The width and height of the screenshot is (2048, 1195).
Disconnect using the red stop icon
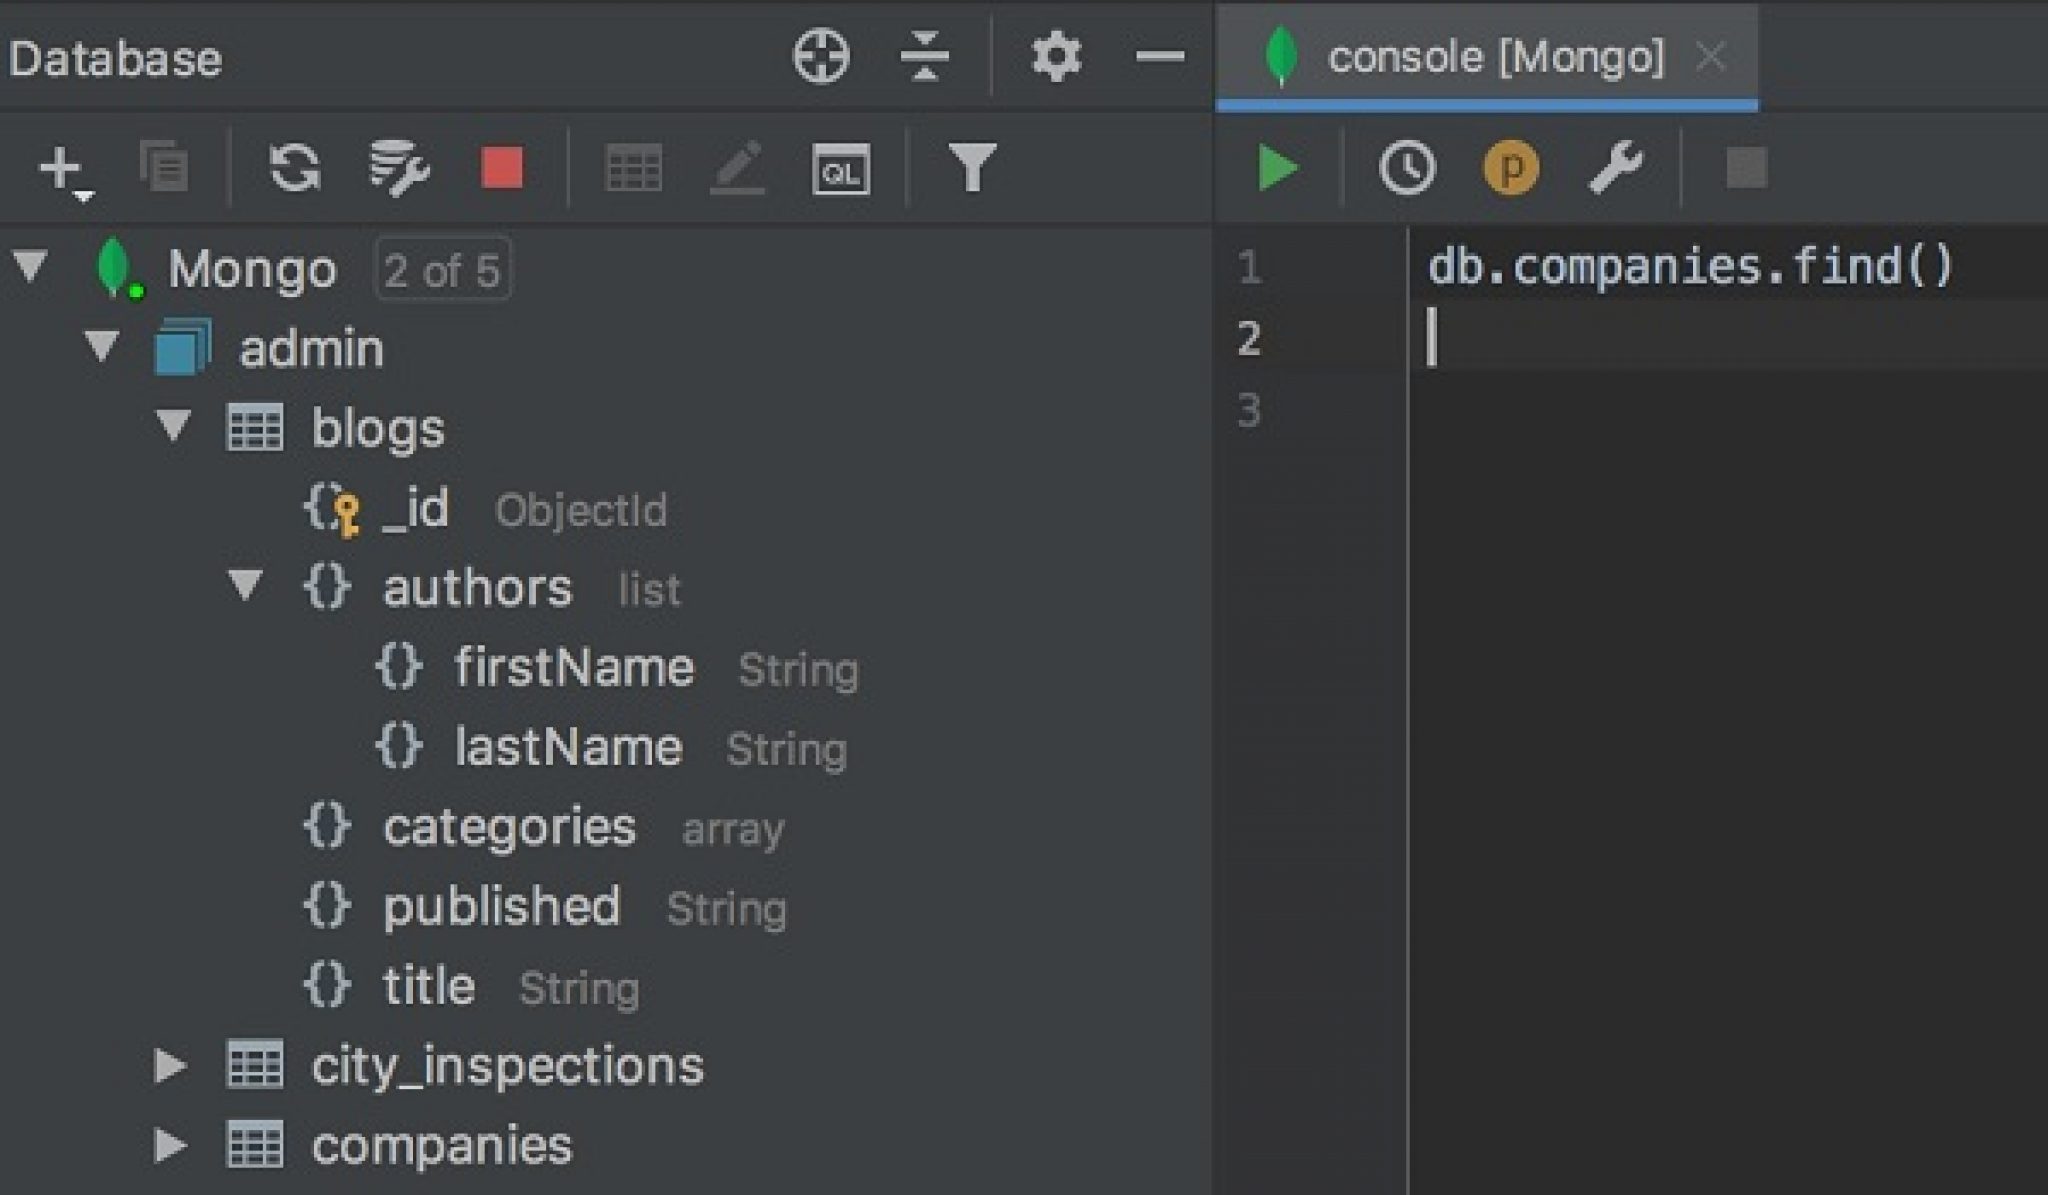point(502,168)
